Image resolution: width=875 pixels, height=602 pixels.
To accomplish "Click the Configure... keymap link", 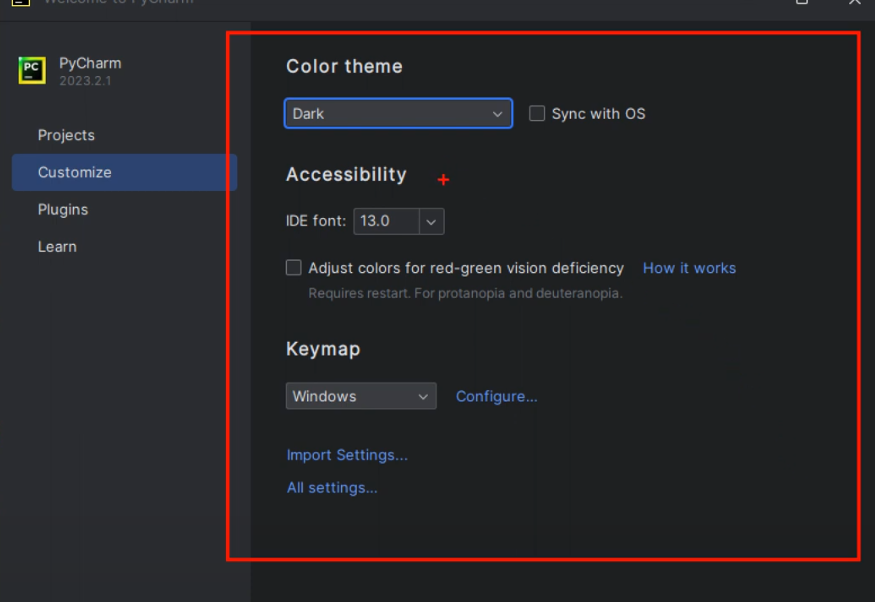I will pyautogui.click(x=497, y=396).
